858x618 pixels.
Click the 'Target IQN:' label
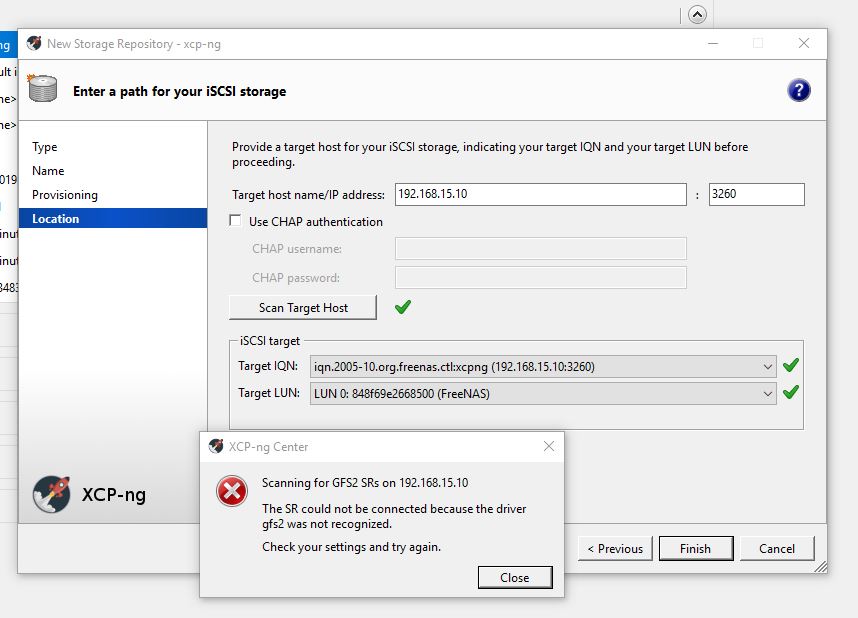(268, 366)
